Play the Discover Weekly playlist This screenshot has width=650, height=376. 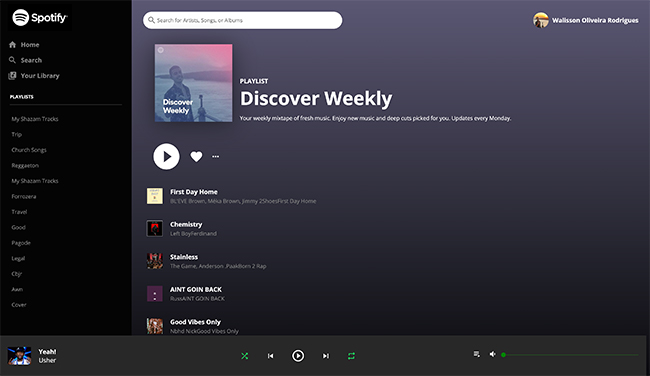tap(166, 156)
